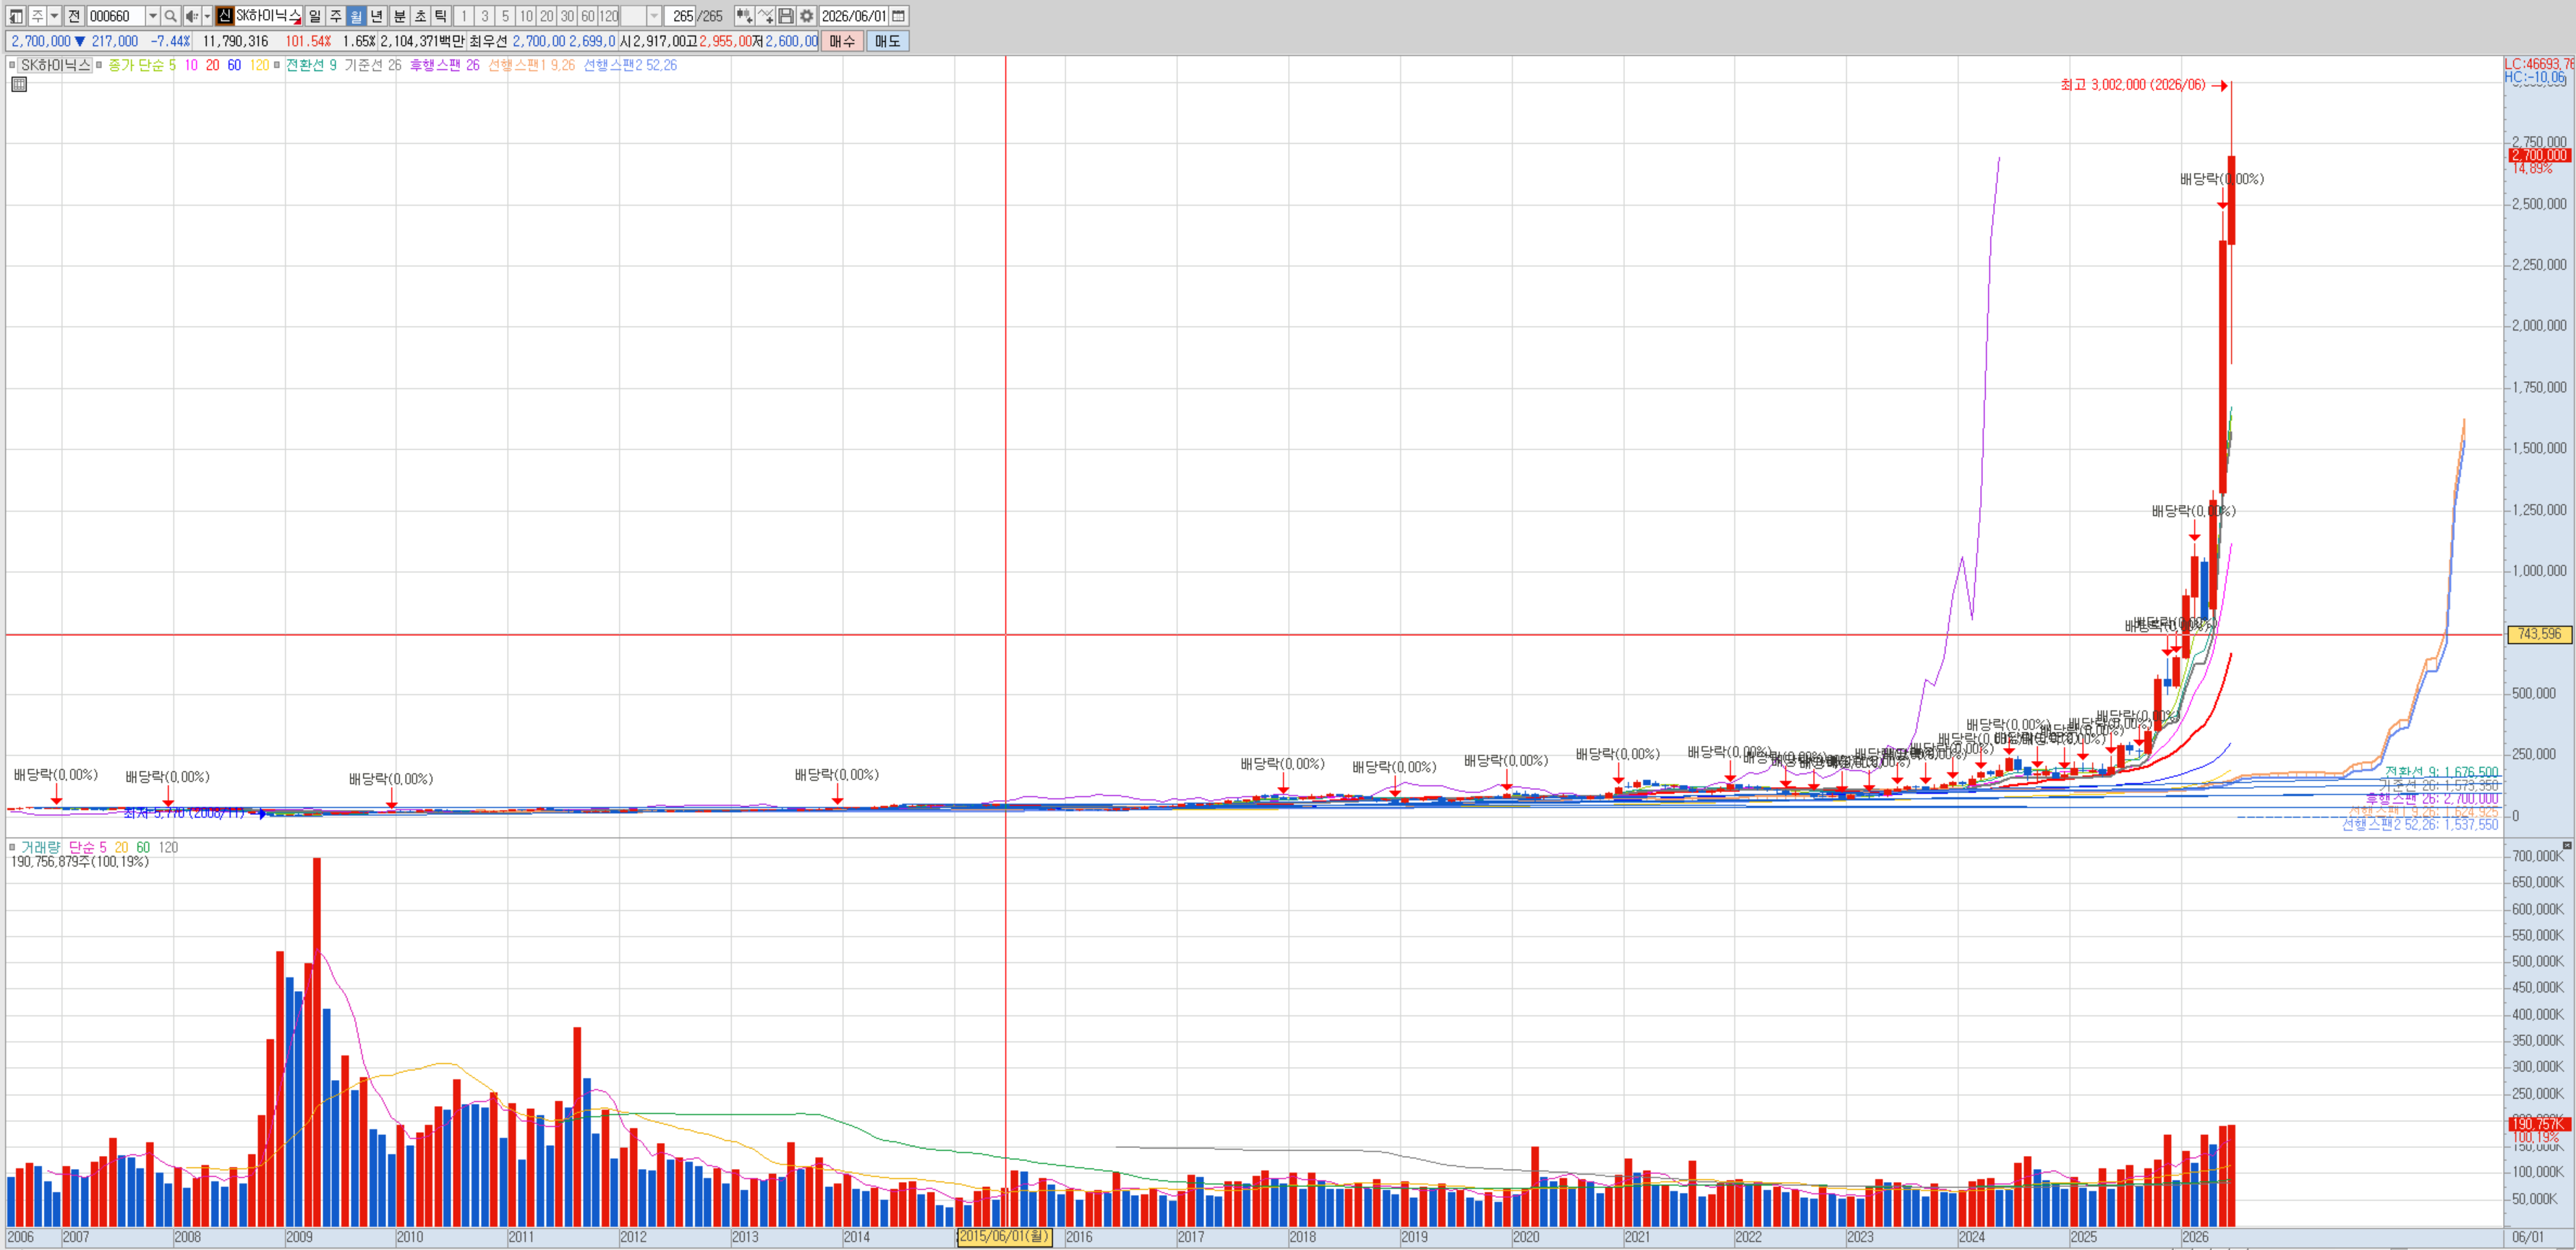Screen dimensions: 2576x1250
Task: Click the 전환선 9 legend label
Action: (311, 65)
